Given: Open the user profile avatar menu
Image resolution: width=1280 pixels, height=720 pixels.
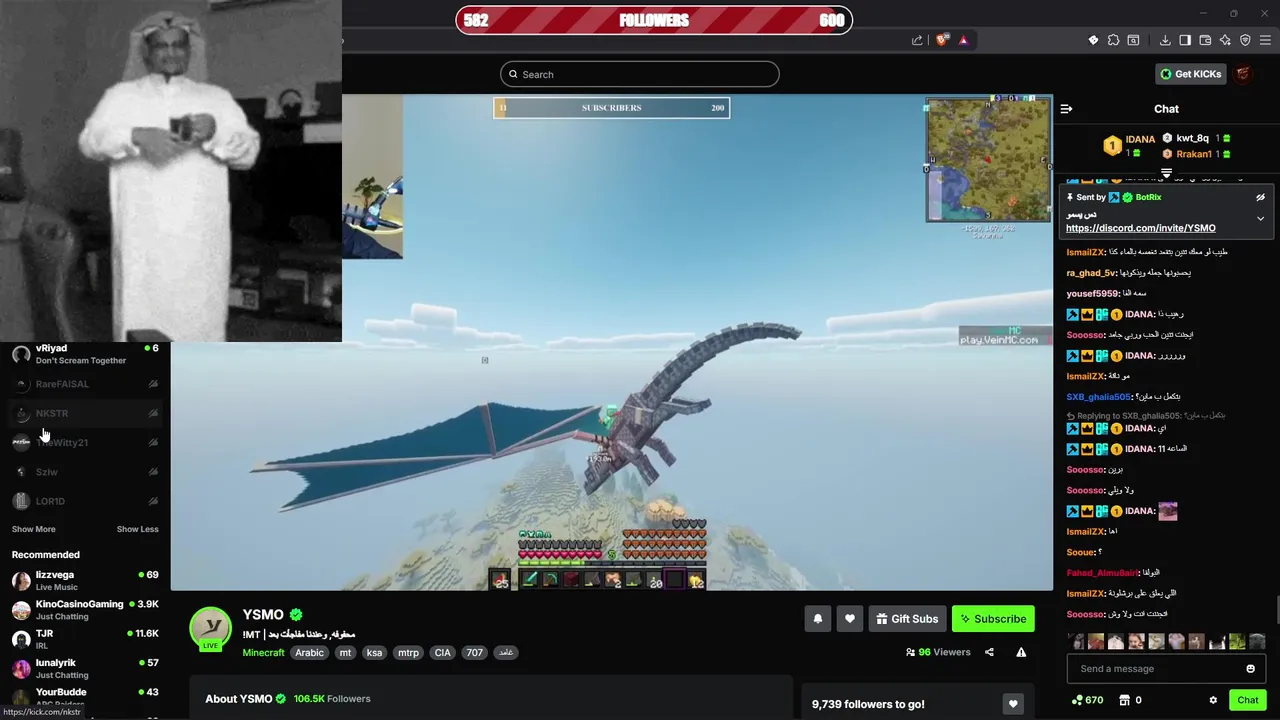Looking at the screenshot, I should pos(1243,74).
